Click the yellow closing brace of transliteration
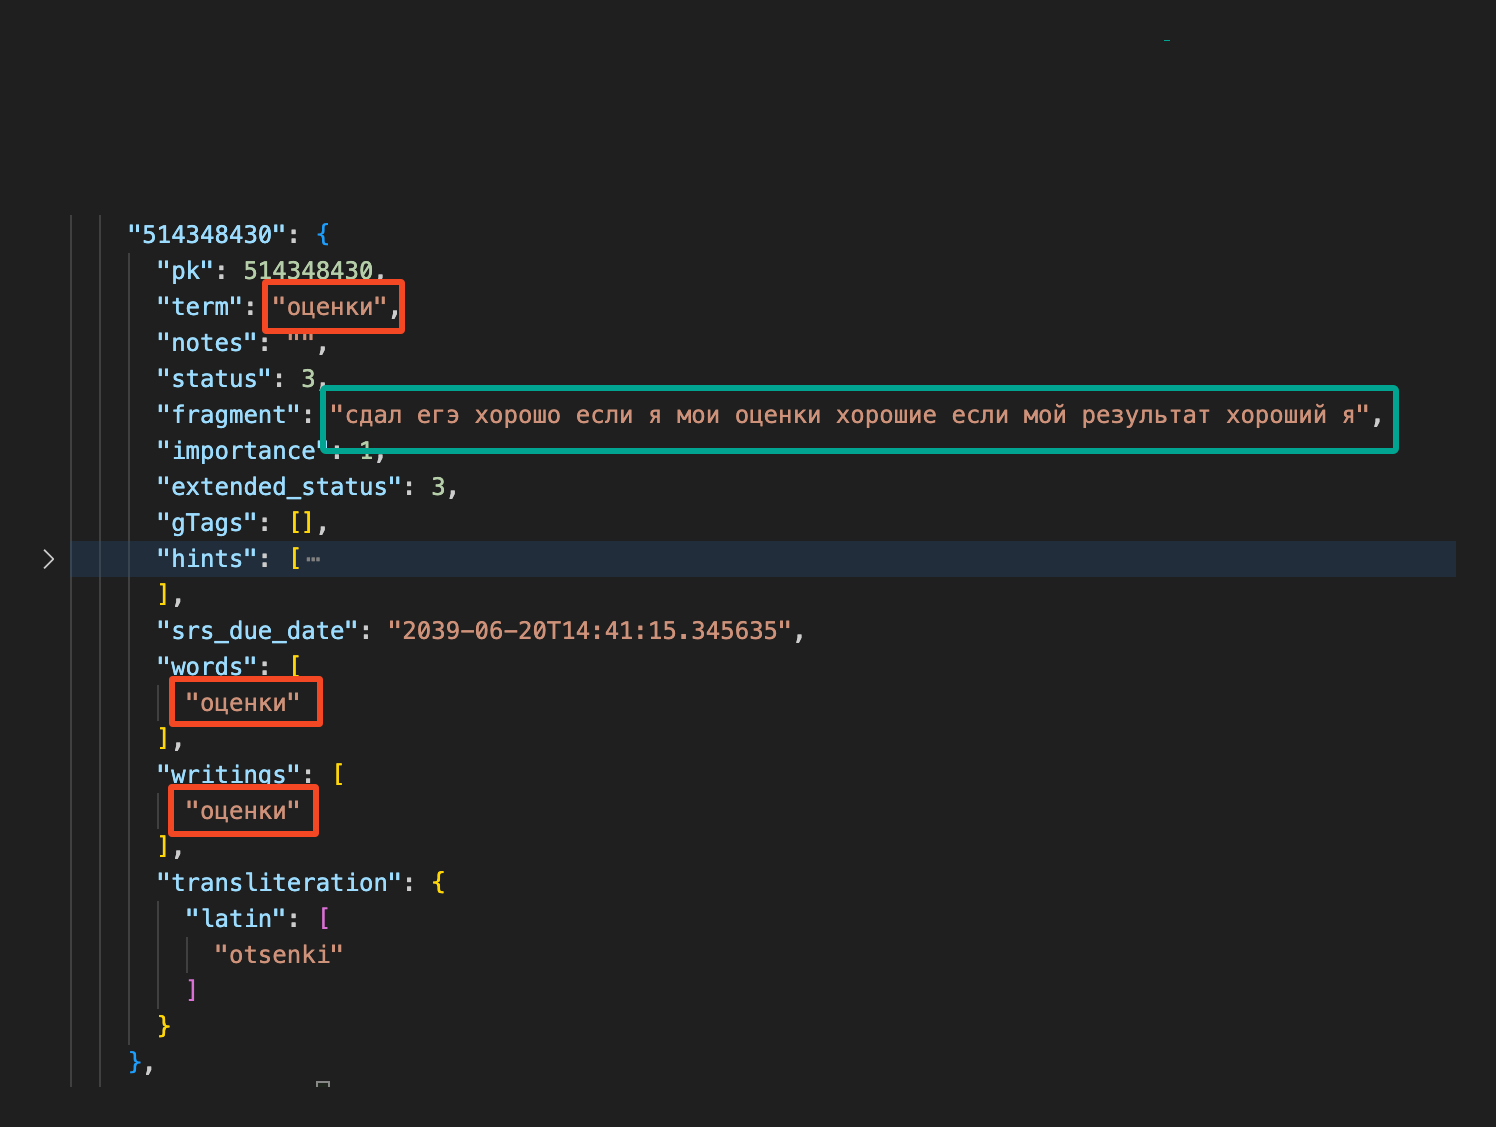Screen dimensions: 1496x1127 [x=164, y=1026]
